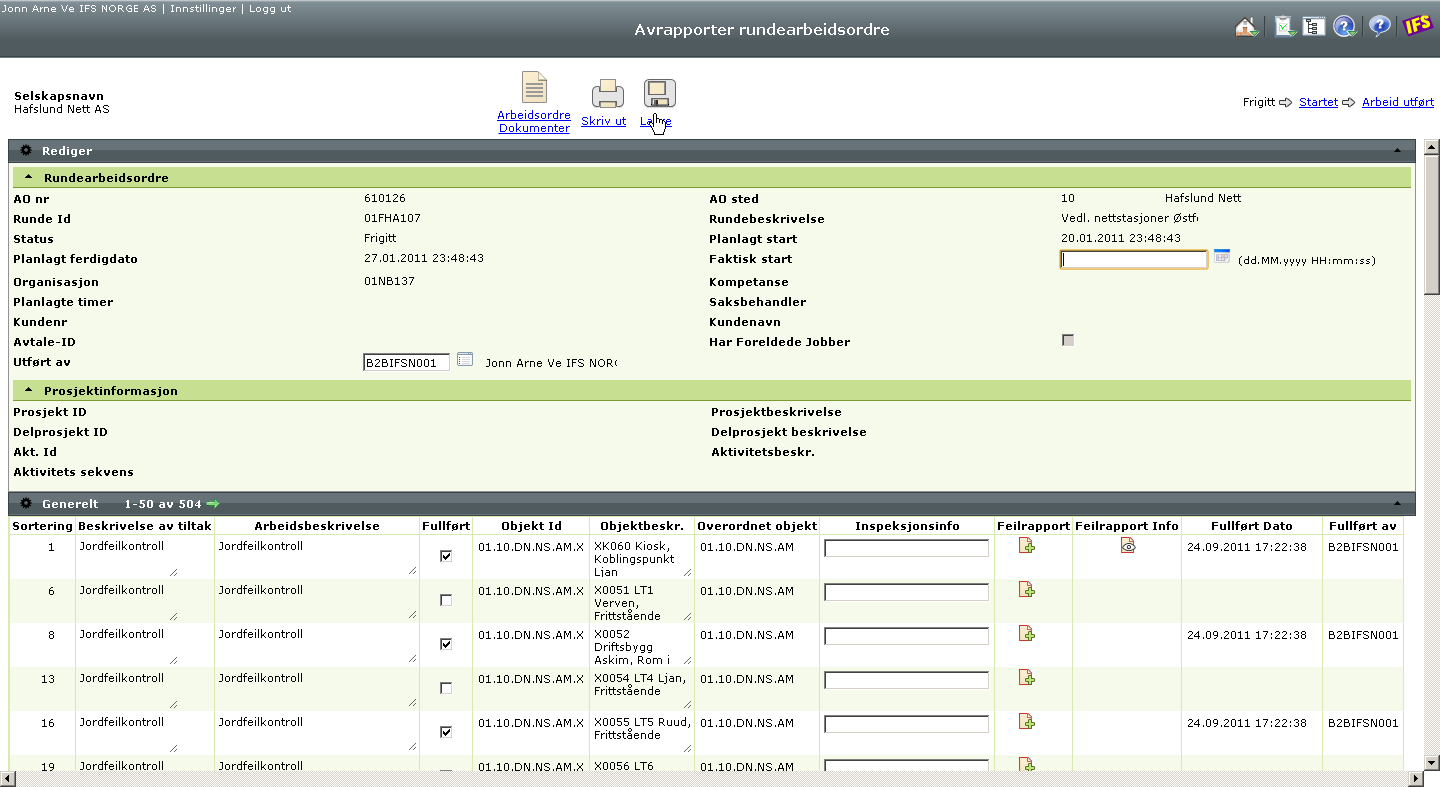Viewport: 1440px width, 787px height.
Task: Go to next page with green arrow
Action: (213, 504)
